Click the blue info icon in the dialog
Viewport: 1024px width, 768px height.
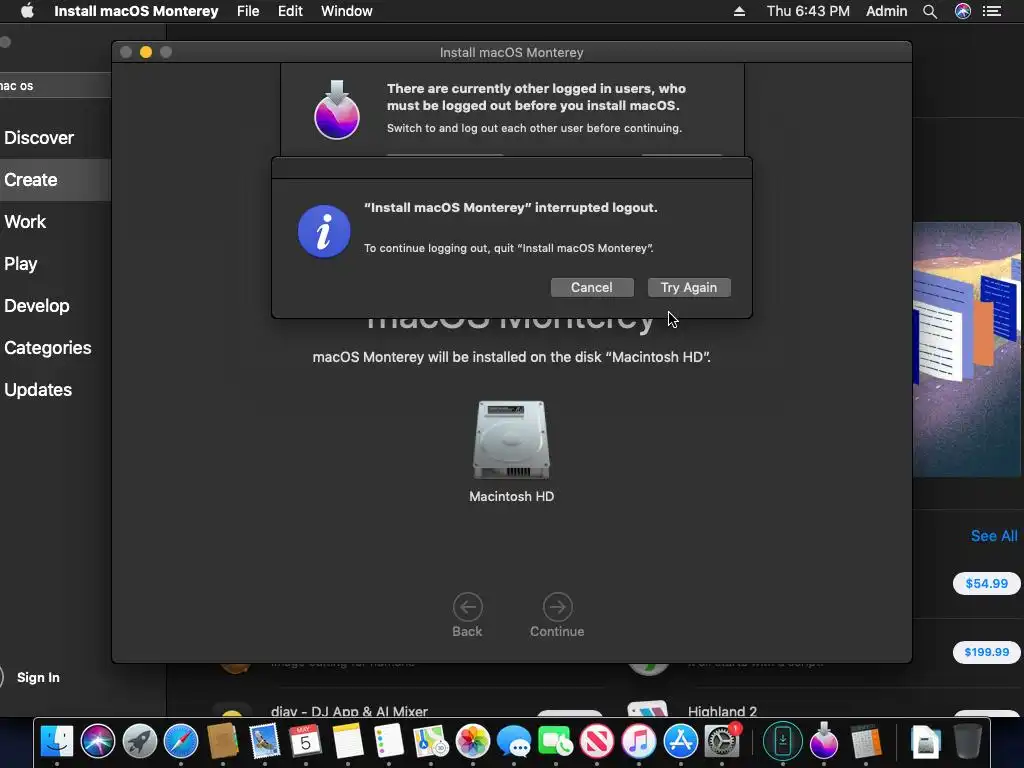324,231
